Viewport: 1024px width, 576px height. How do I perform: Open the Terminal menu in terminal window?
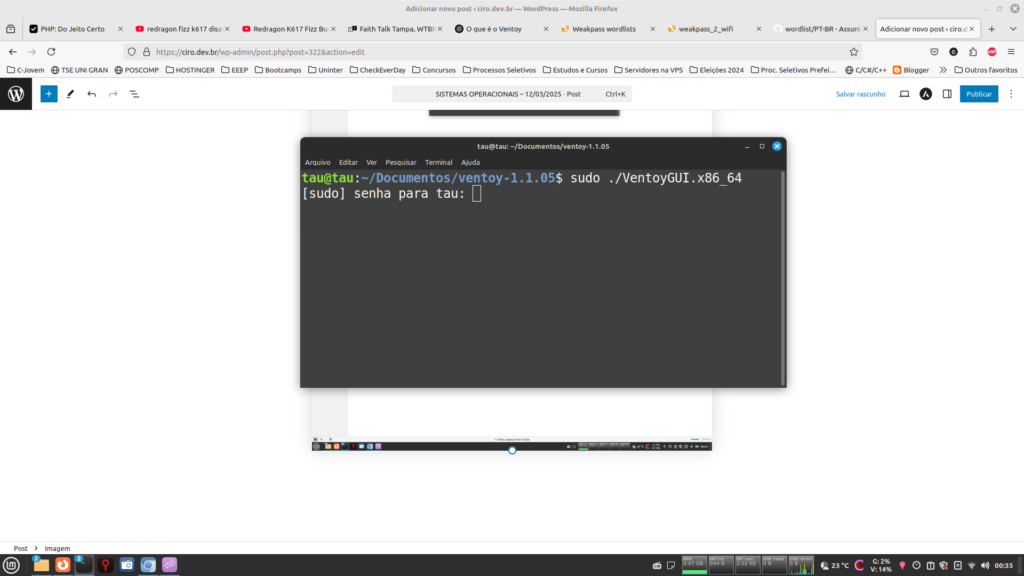coord(438,162)
